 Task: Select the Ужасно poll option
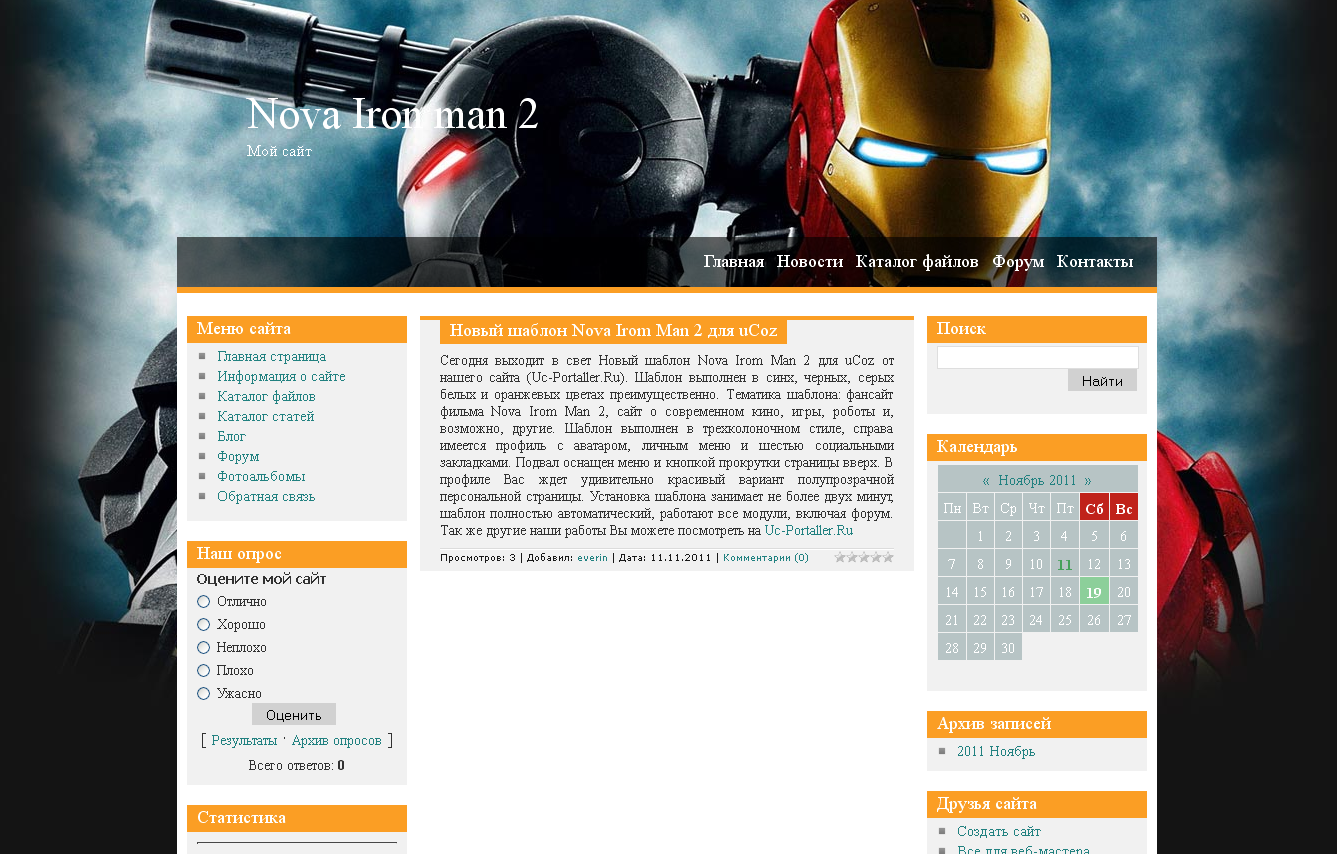(204, 694)
